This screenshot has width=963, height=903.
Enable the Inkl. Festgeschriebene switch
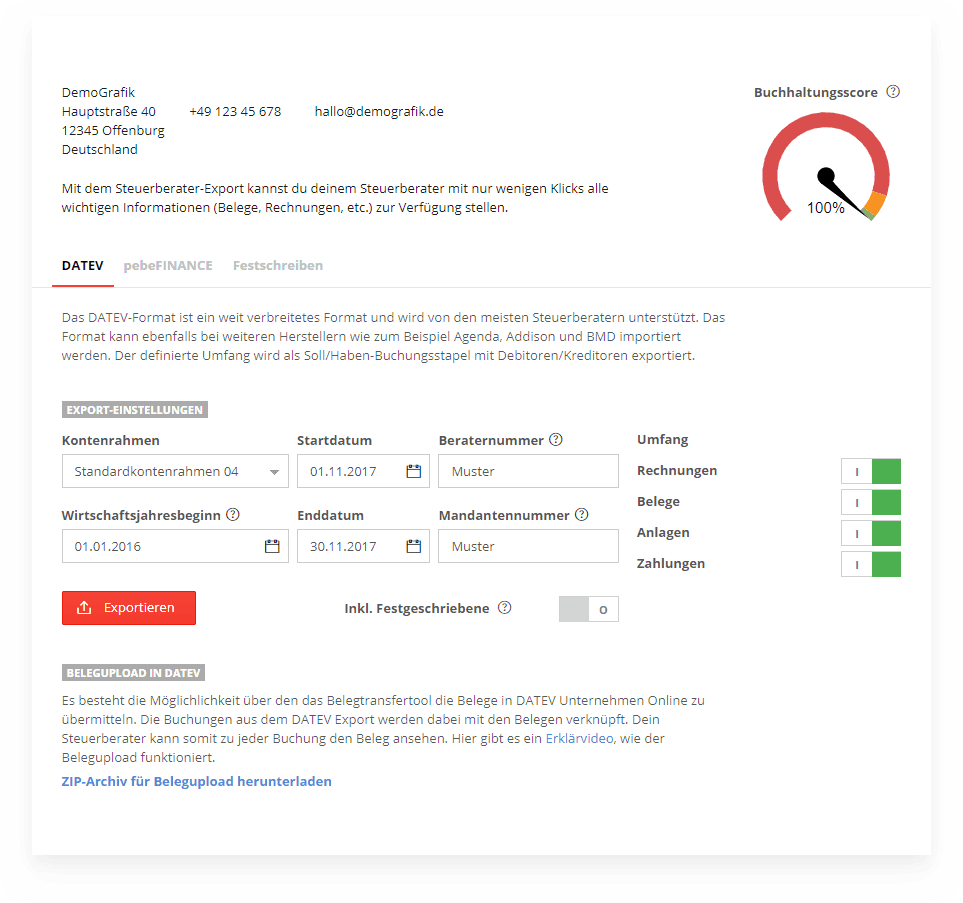588,609
